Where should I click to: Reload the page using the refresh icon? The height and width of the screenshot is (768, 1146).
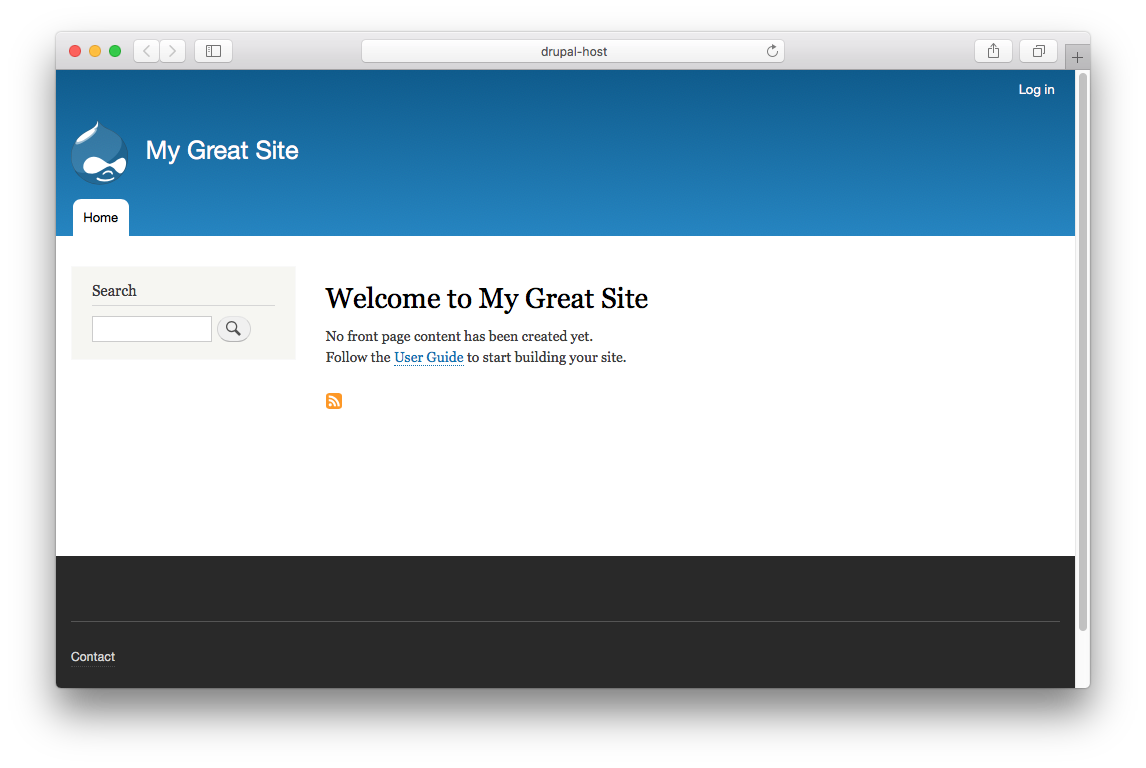(771, 50)
